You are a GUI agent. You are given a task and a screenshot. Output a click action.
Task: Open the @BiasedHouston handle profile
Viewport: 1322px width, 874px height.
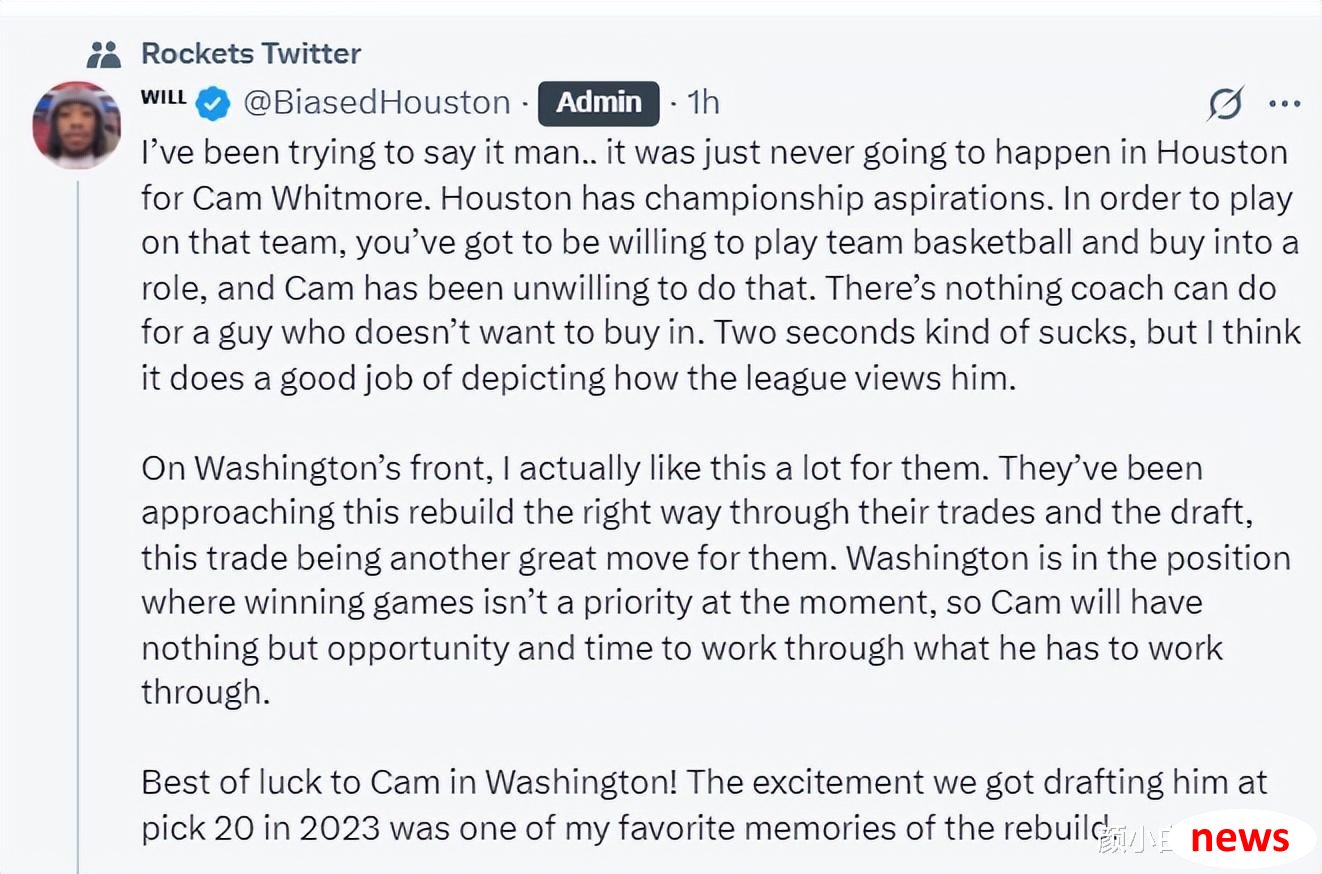tap(377, 102)
